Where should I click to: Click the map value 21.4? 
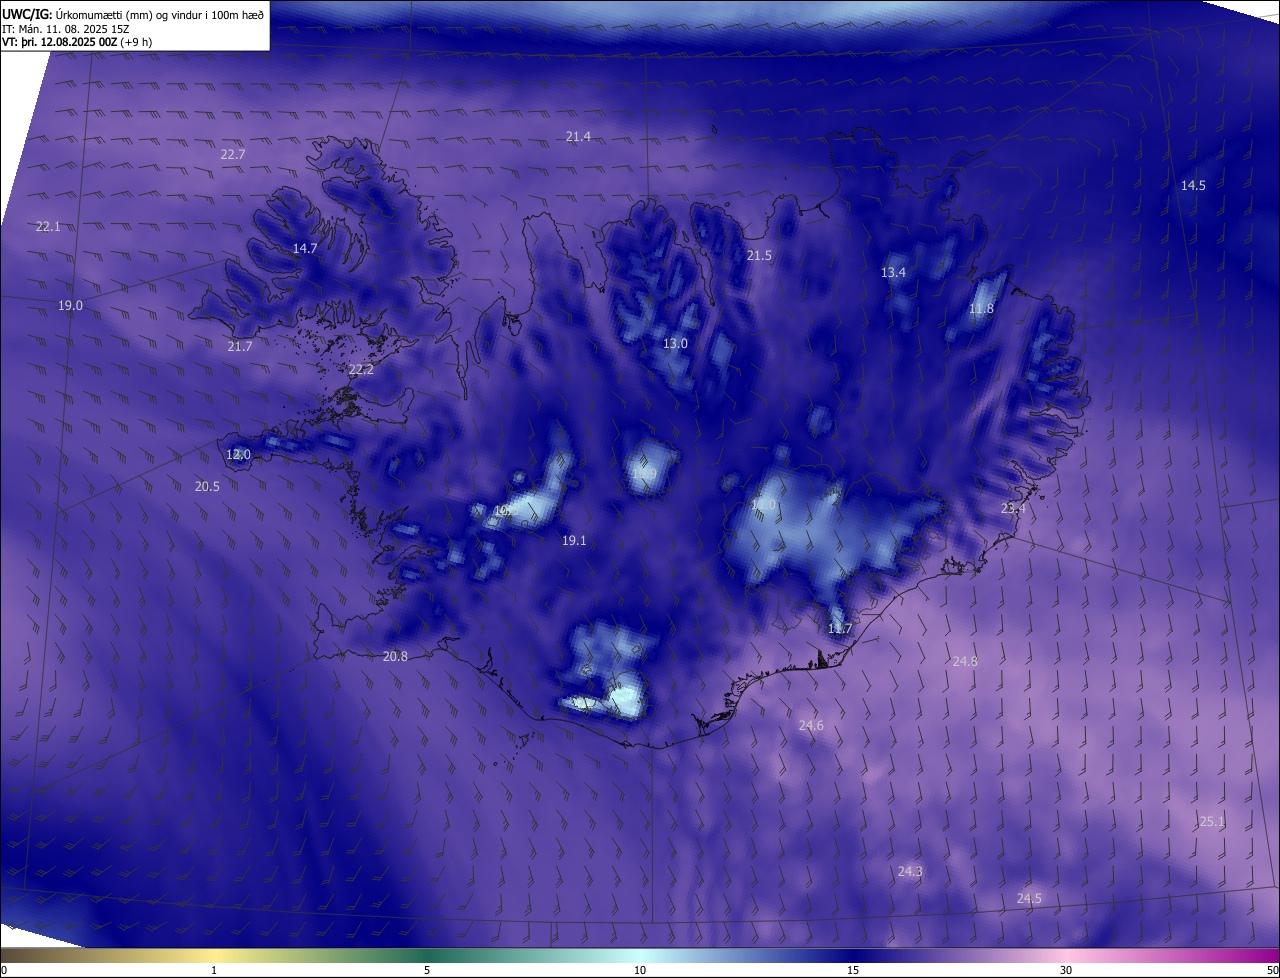(578, 137)
